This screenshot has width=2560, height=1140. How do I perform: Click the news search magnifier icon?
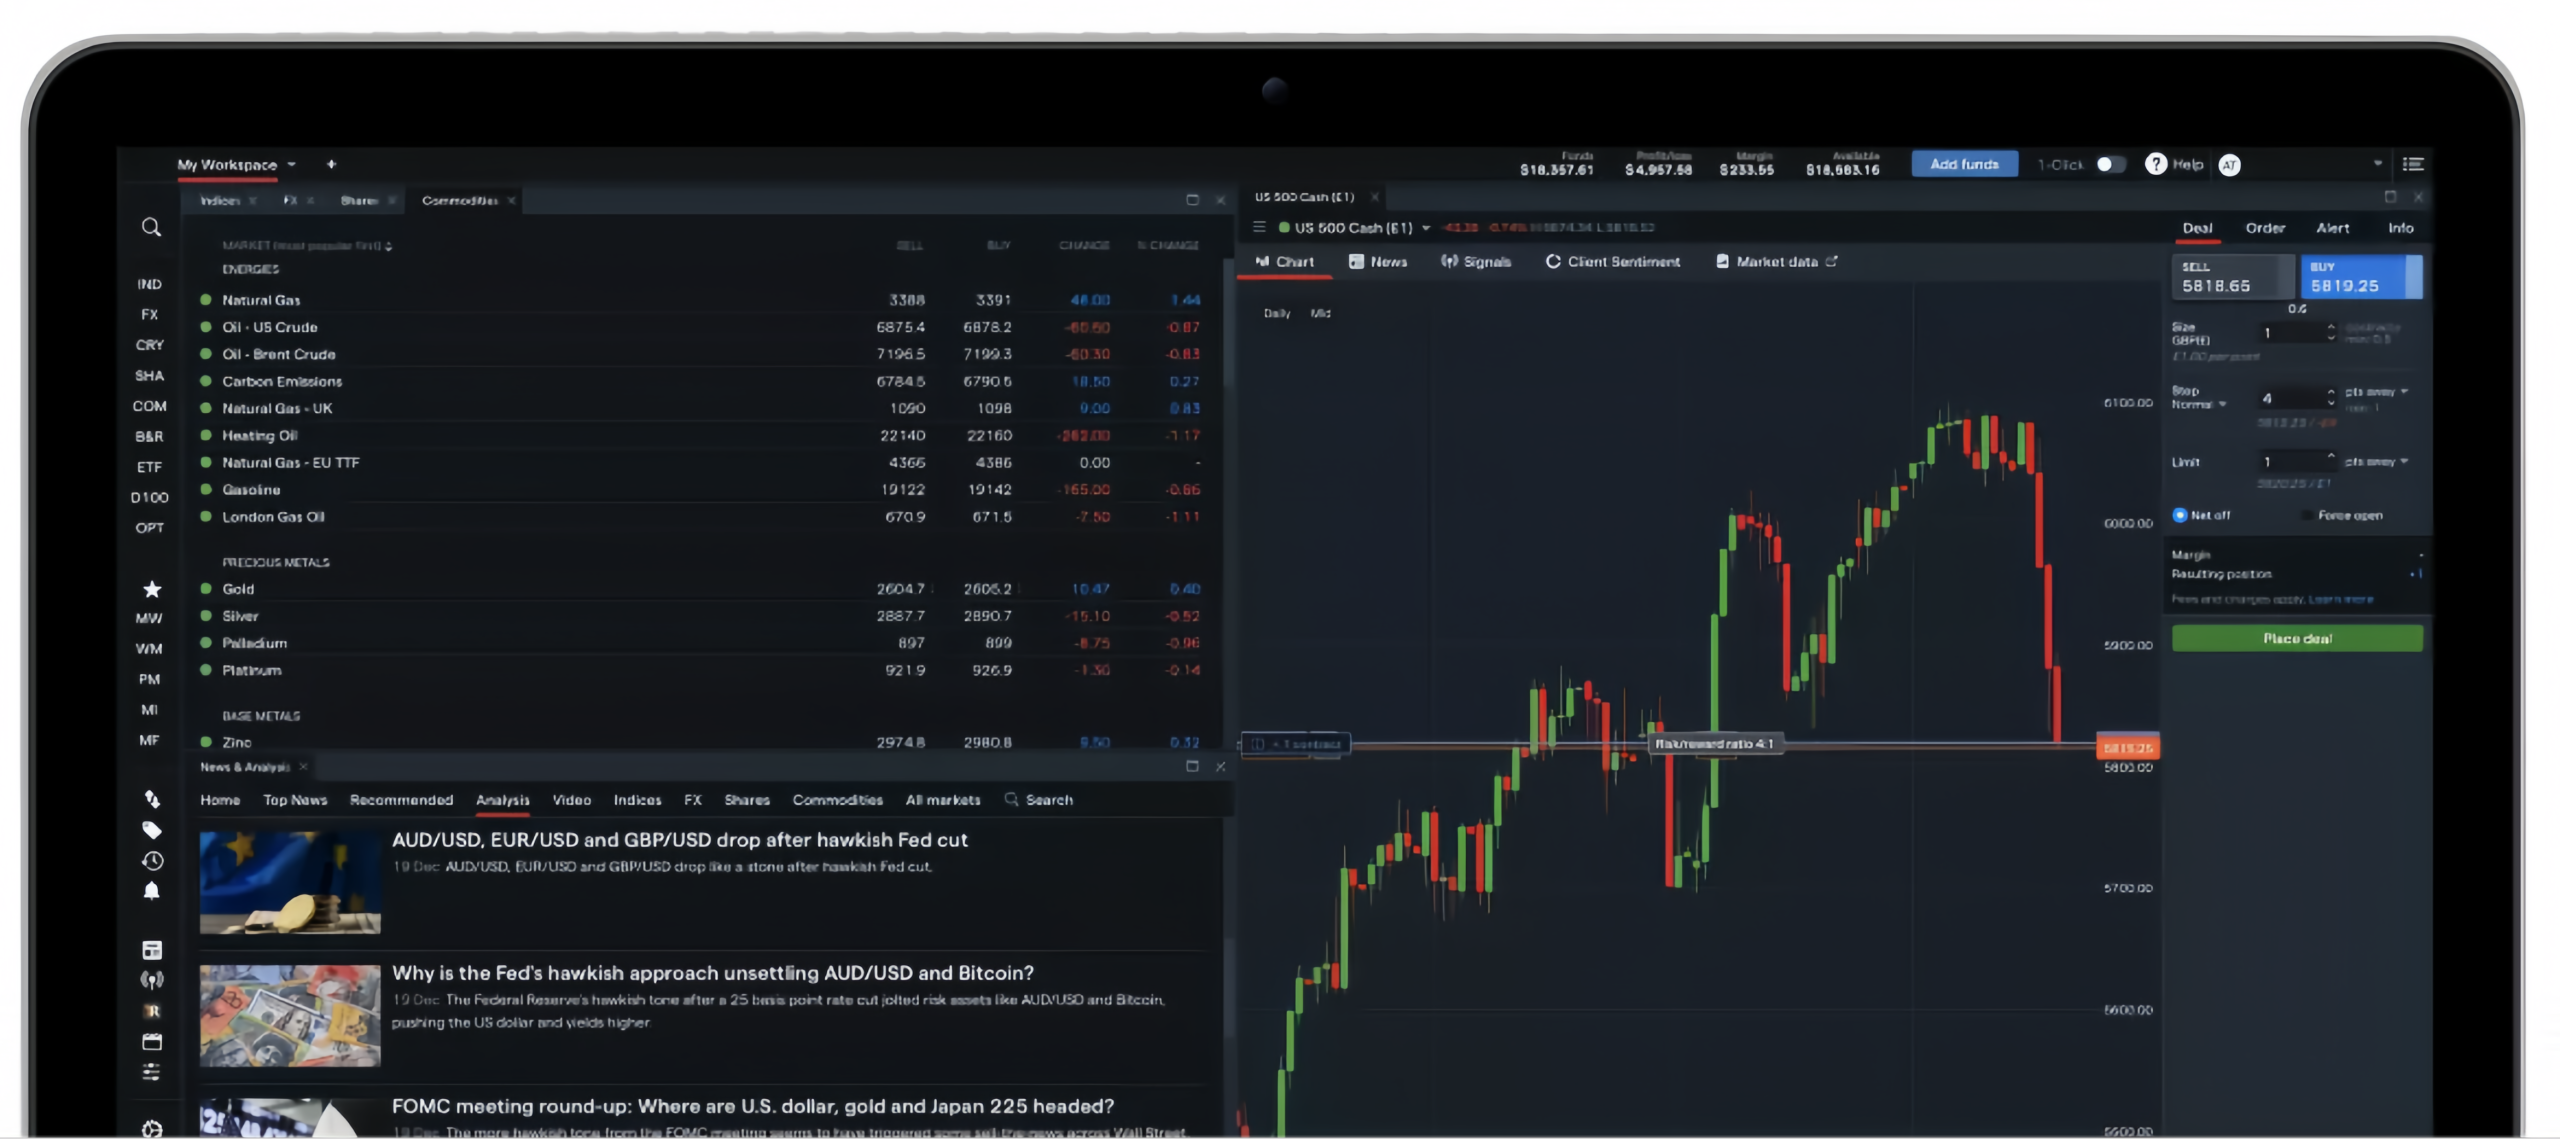click(x=1011, y=799)
